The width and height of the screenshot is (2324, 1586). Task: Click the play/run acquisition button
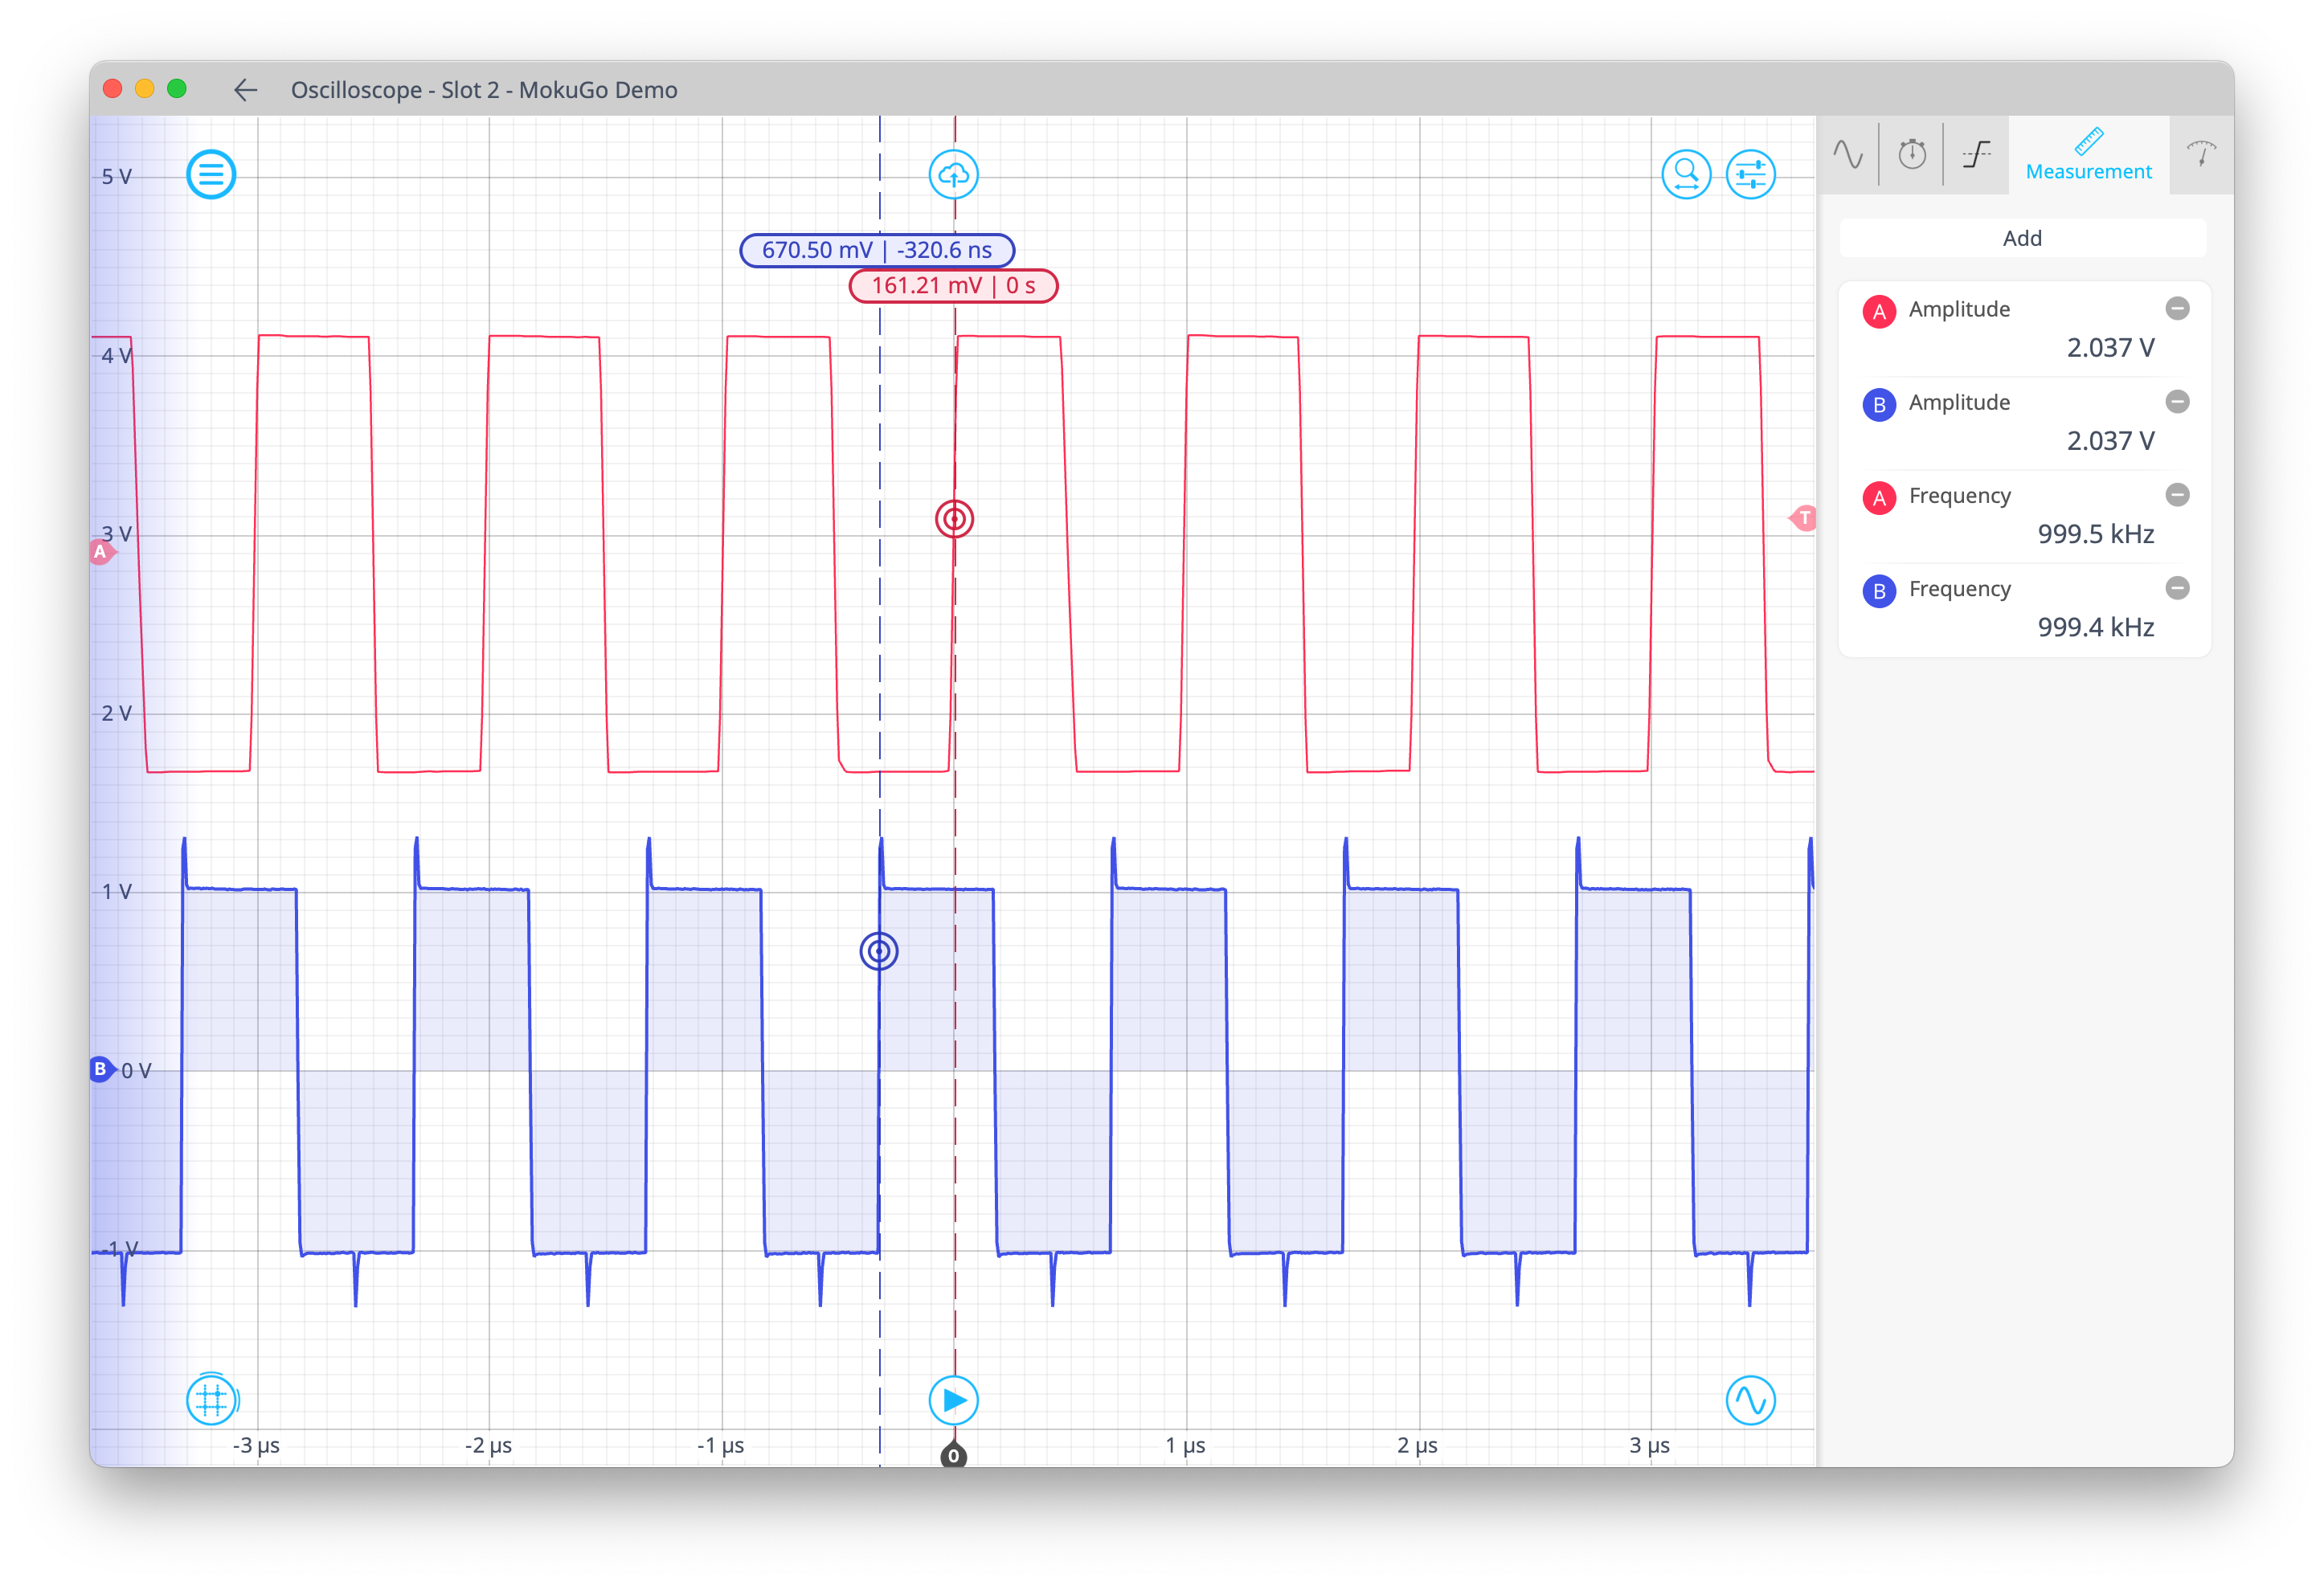click(953, 1400)
